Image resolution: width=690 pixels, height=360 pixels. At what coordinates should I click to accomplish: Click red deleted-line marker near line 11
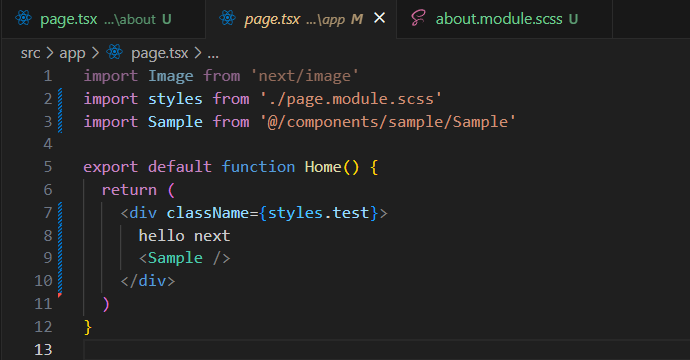click(60, 295)
